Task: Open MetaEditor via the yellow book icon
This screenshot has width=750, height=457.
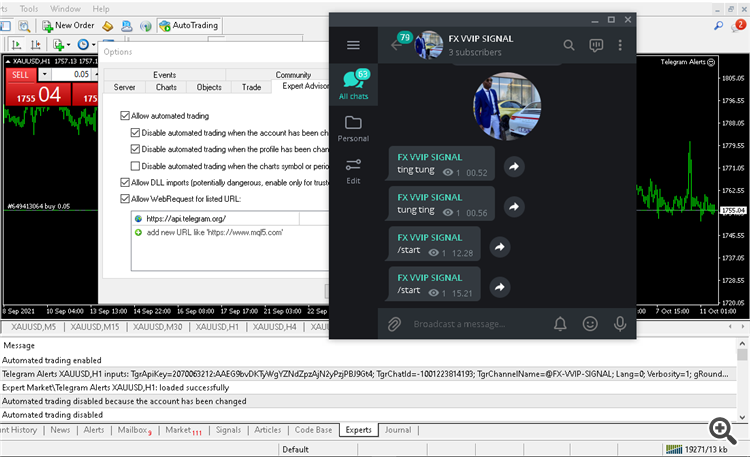Action: pos(108,26)
